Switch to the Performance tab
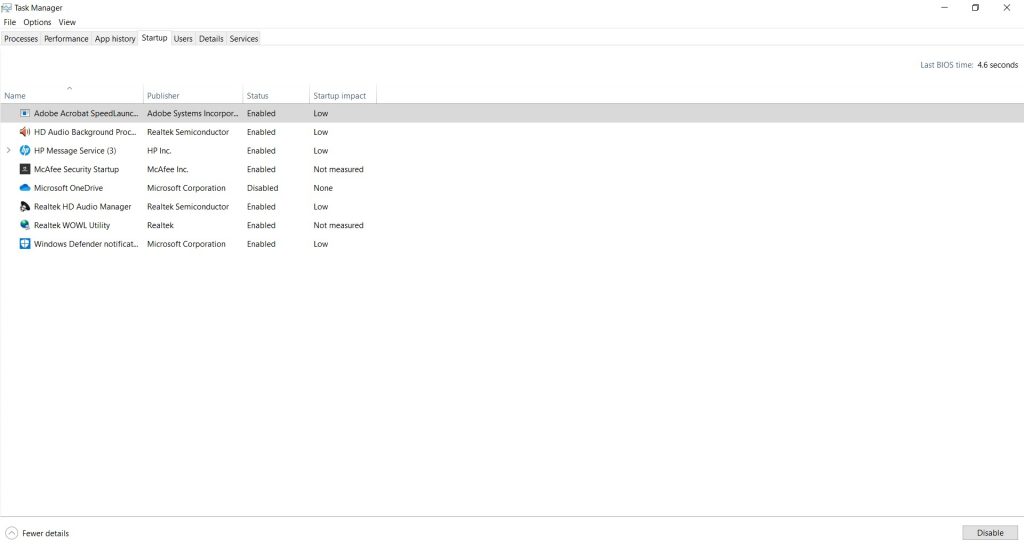 coord(66,39)
